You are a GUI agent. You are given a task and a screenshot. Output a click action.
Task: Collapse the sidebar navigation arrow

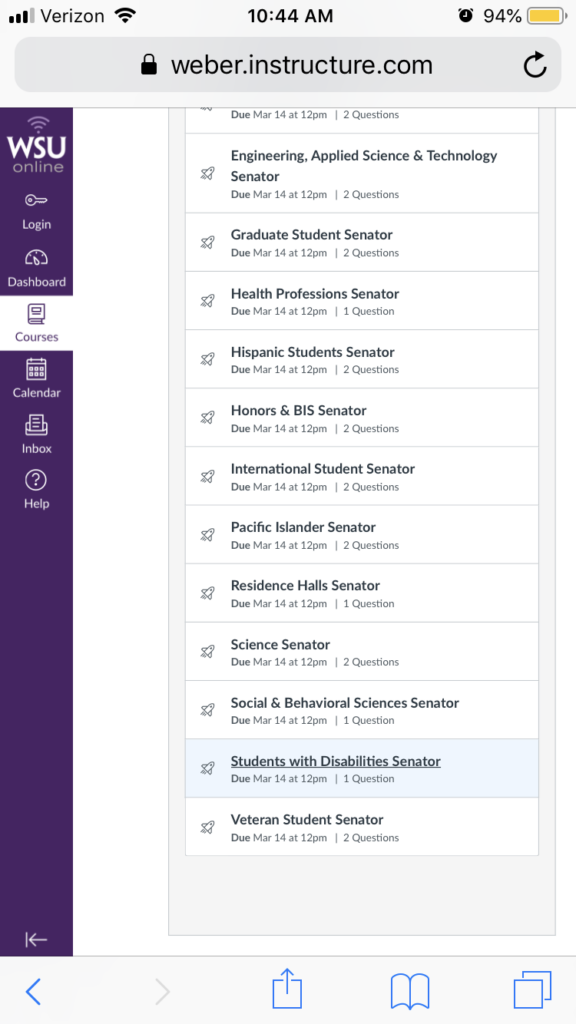click(x=36, y=940)
